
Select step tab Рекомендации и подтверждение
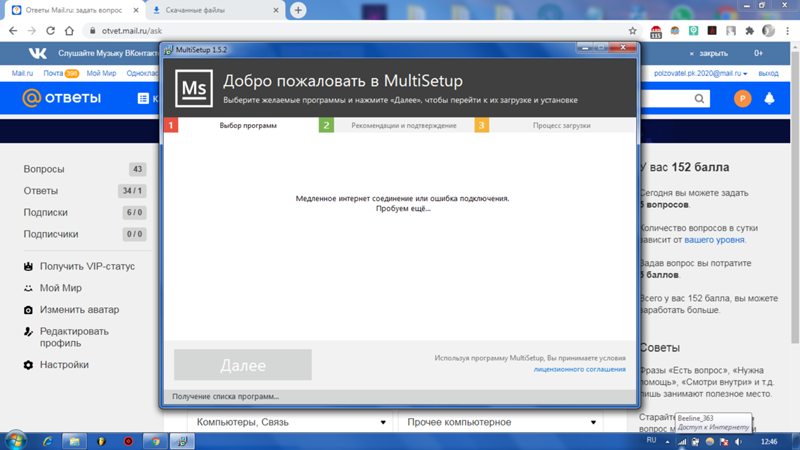[x=404, y=125]
